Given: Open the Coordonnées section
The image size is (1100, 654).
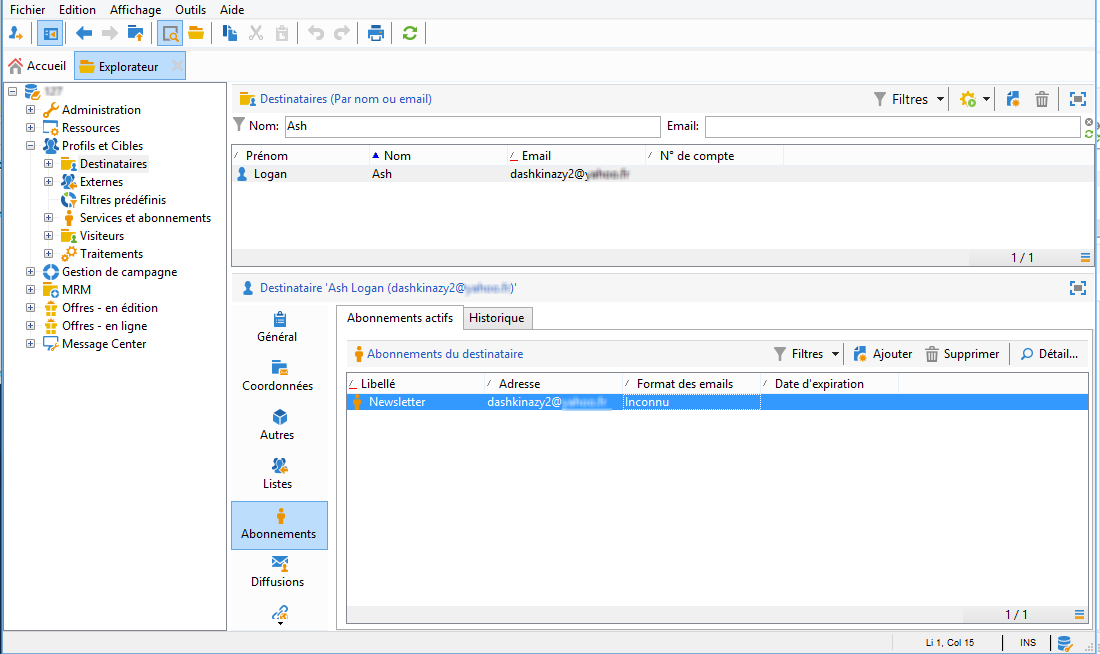Looking at the screenshot, I should click(278, 376).
